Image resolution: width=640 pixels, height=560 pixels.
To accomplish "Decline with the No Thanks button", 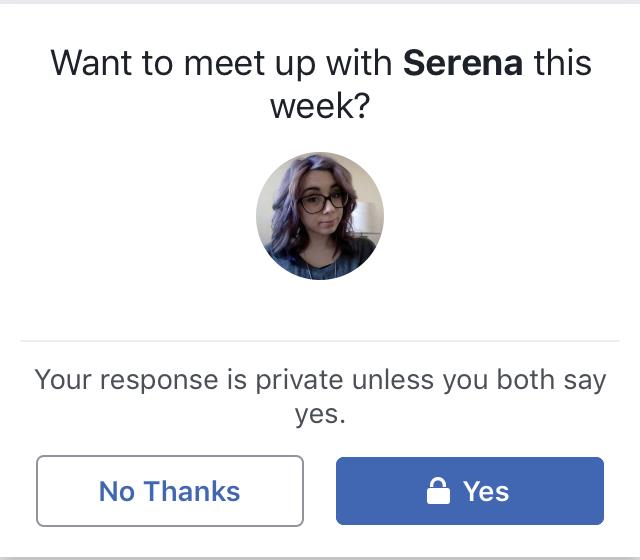I will coord(170,491).
